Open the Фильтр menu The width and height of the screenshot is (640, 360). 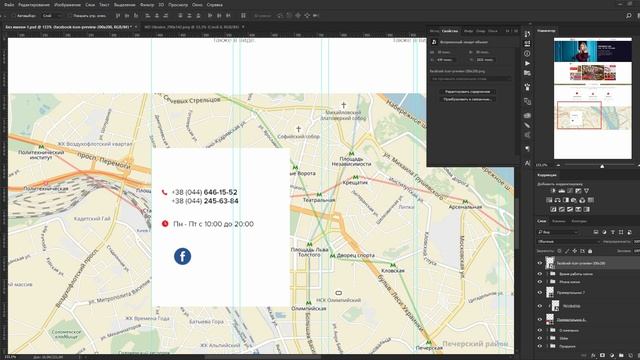[147, 5]
